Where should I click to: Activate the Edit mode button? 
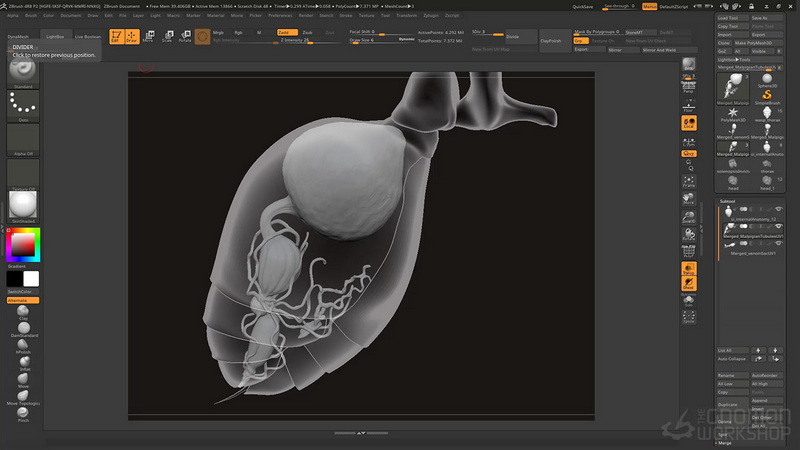(116, 37)
